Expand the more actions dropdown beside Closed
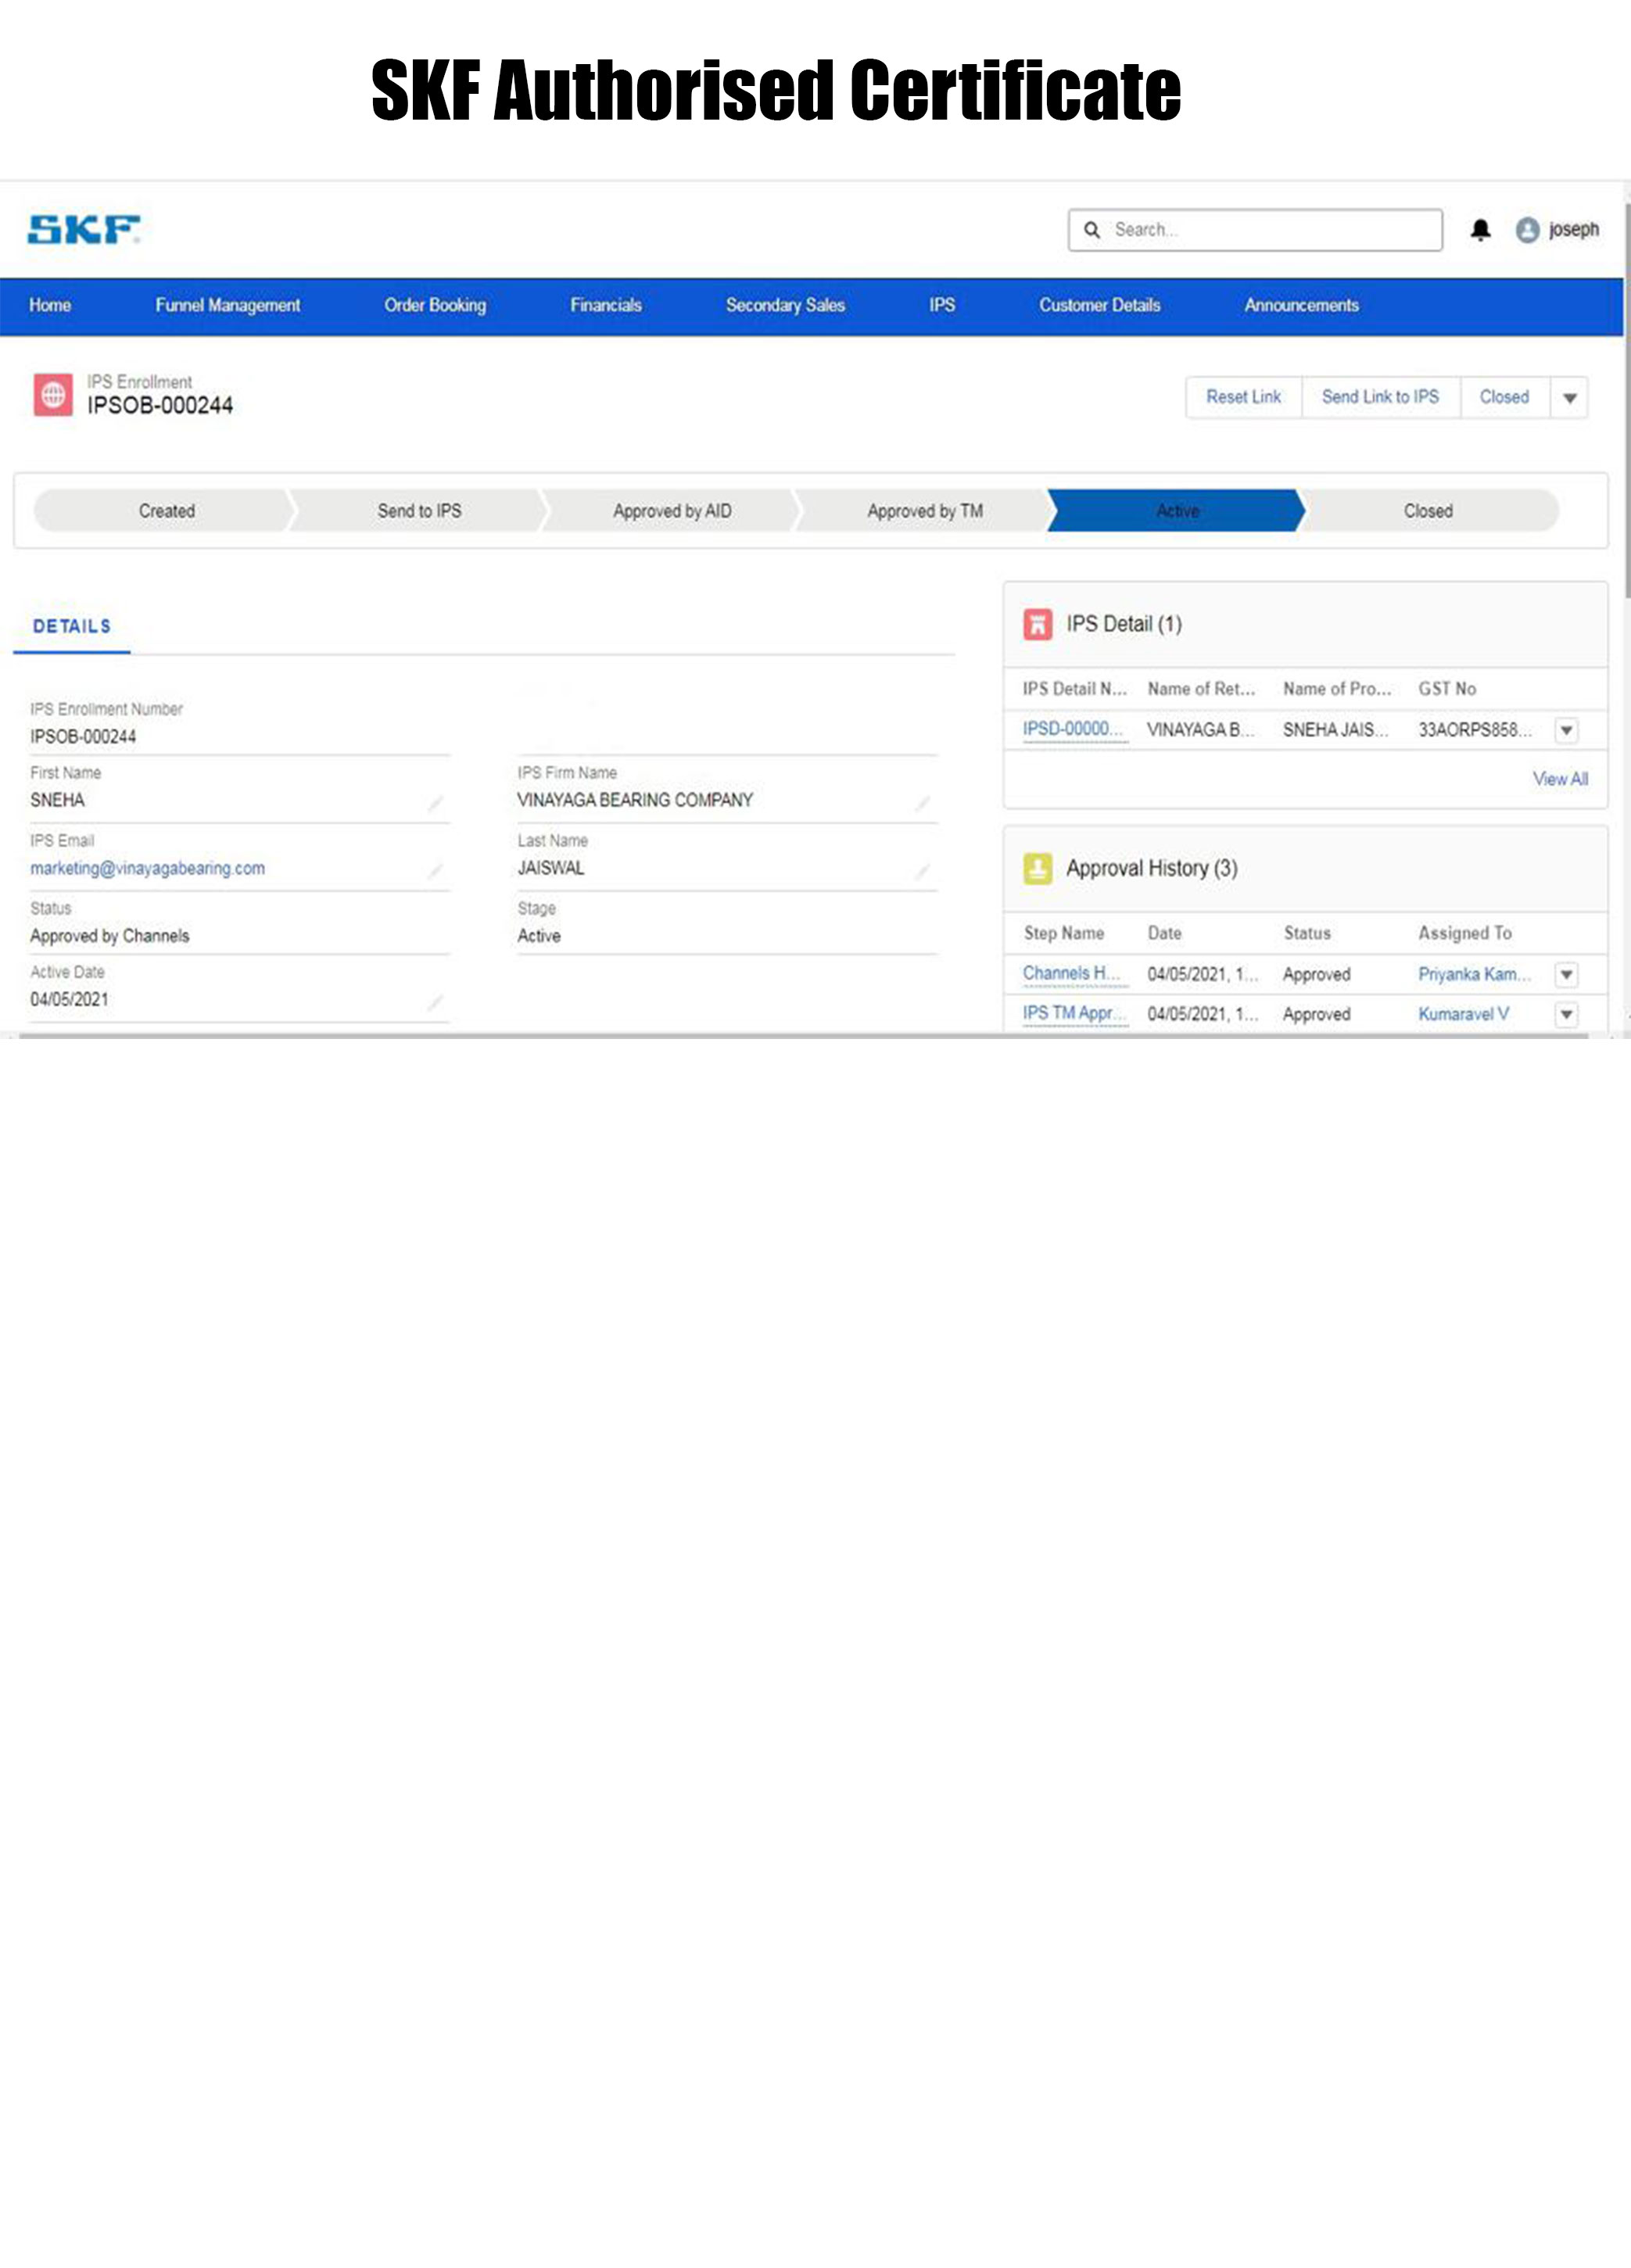 point(1569,398)
